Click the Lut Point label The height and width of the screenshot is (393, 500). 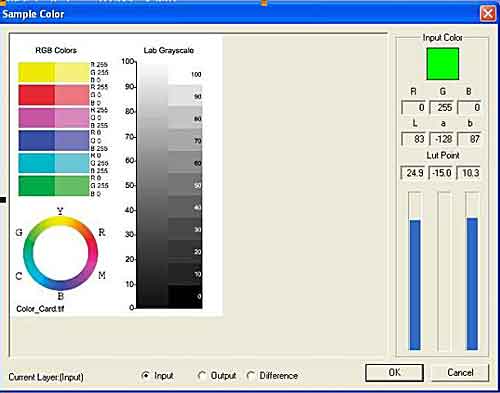pos(443,155)
